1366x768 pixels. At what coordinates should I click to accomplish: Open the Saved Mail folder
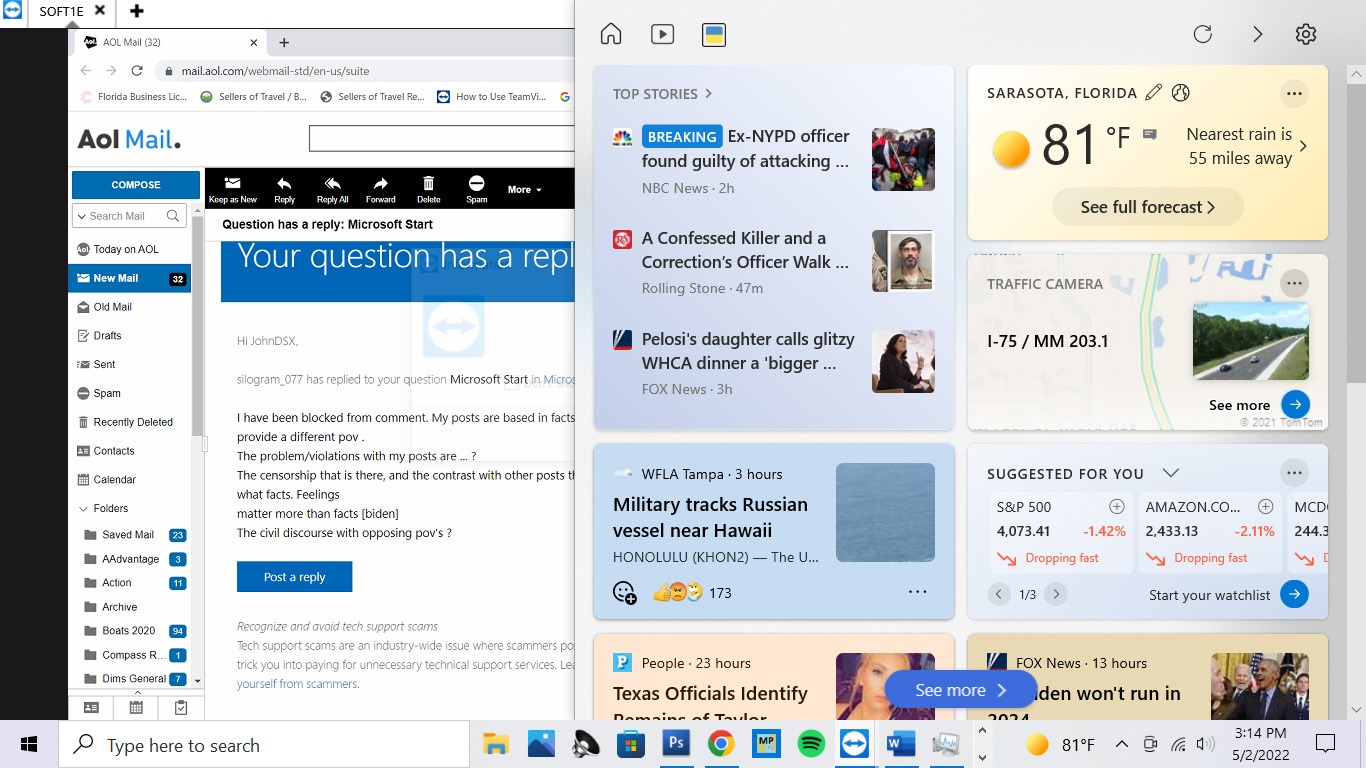pos(130,535)
